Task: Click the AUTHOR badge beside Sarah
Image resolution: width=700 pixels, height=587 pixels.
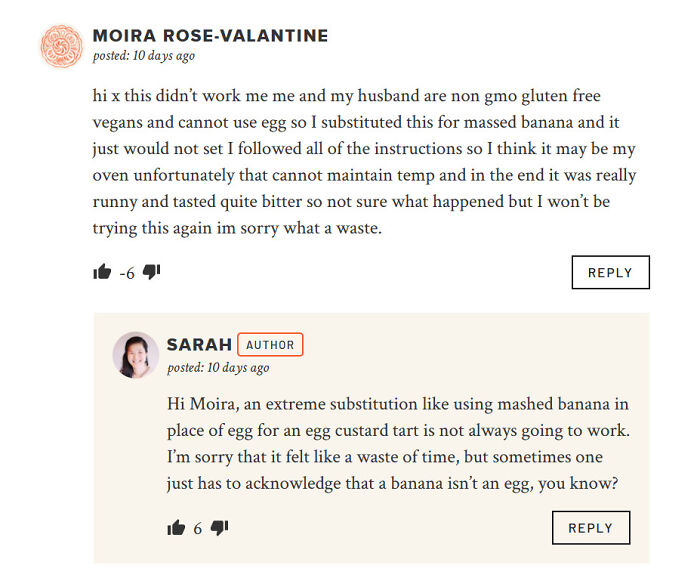Action: 270,345
